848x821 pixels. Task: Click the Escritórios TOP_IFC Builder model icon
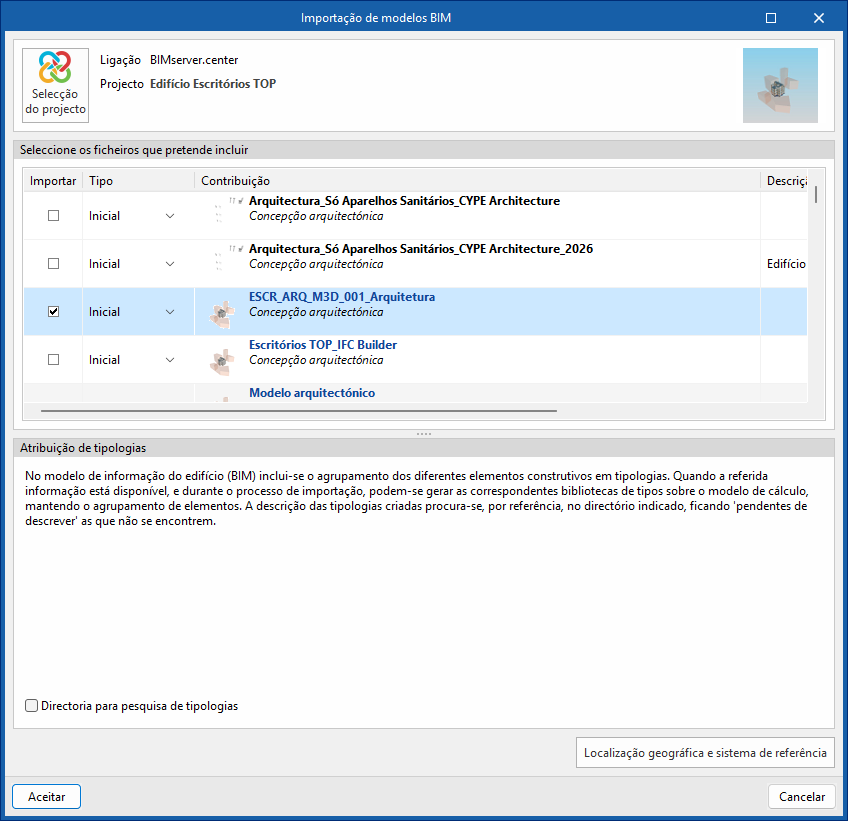(222, 362)
